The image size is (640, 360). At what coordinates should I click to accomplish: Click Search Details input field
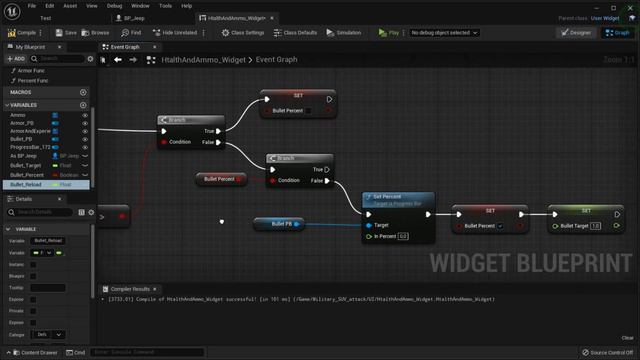[x=40, y=212]
